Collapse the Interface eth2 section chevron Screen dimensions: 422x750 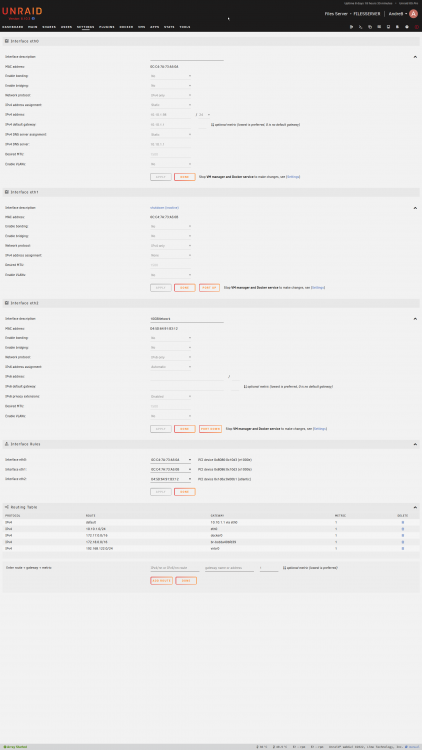(415, 319)
